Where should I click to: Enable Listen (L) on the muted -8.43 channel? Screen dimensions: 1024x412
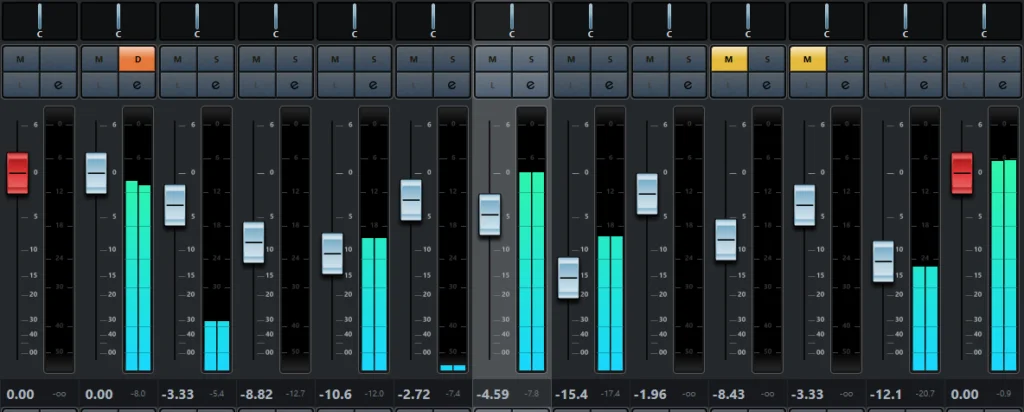[x=729, y=85]
